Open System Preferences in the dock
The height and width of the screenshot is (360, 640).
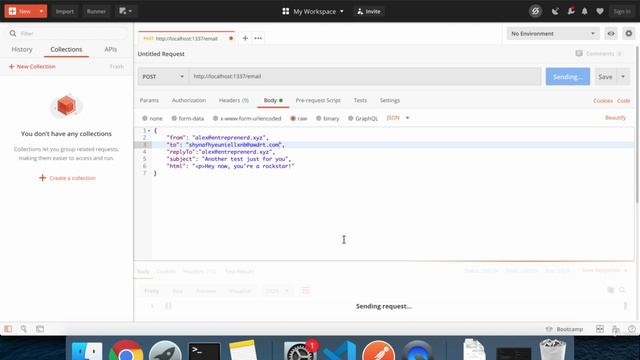tap(300, 351)
